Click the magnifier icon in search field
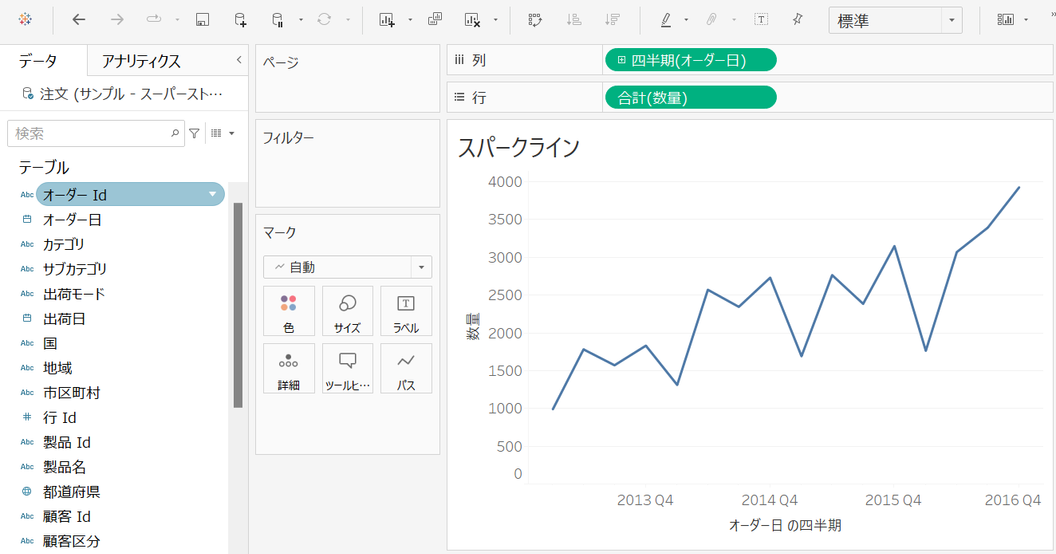 tap(174, 133)
